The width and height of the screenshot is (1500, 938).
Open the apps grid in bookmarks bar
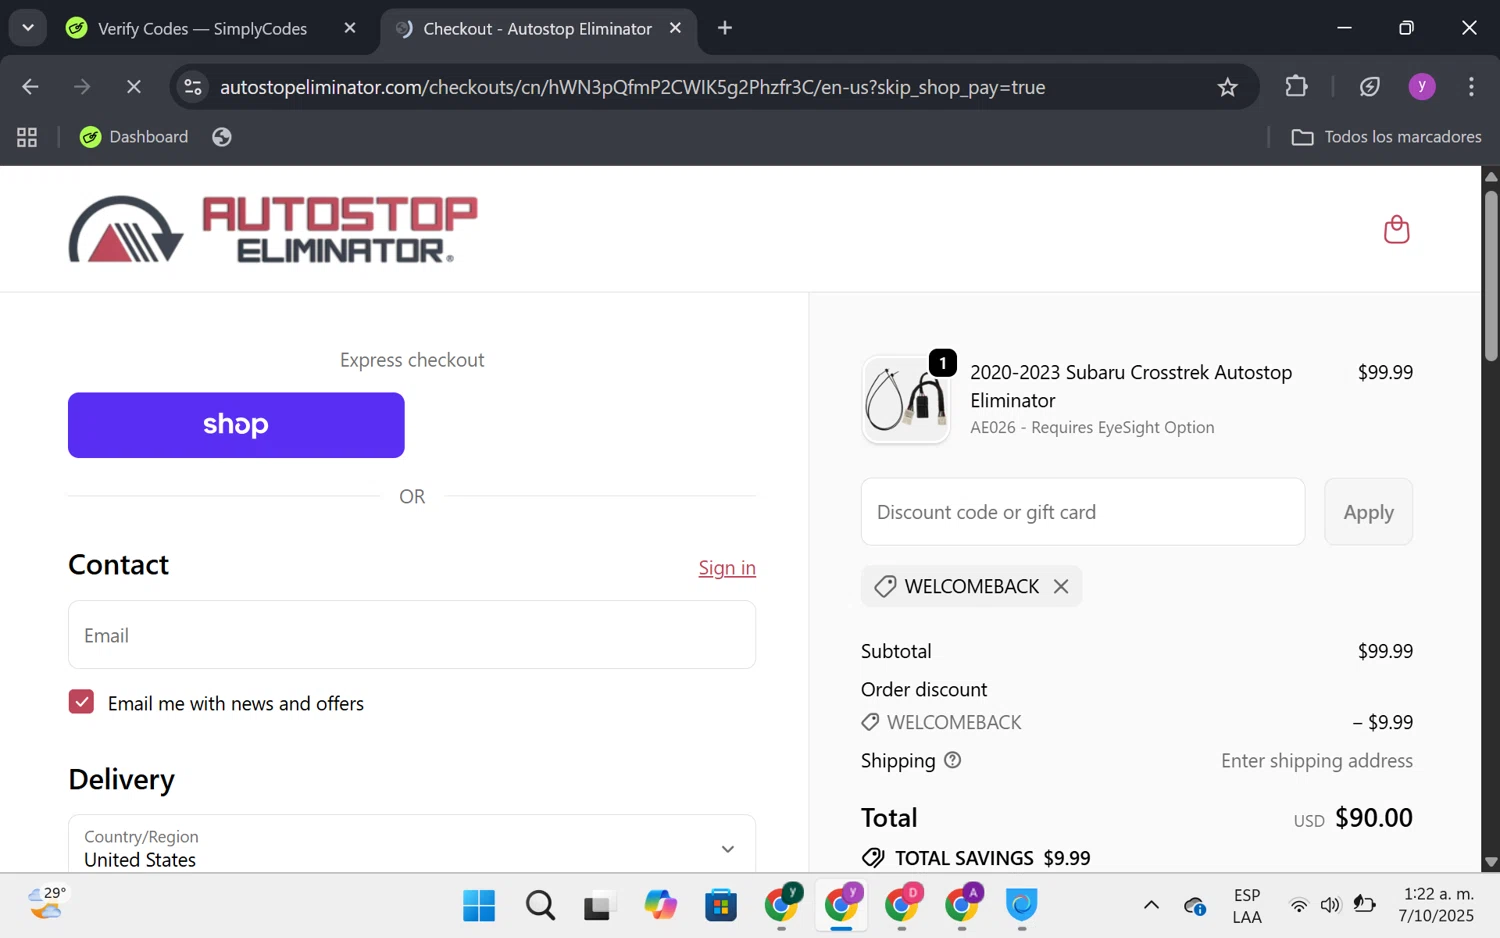pos(27,137)
